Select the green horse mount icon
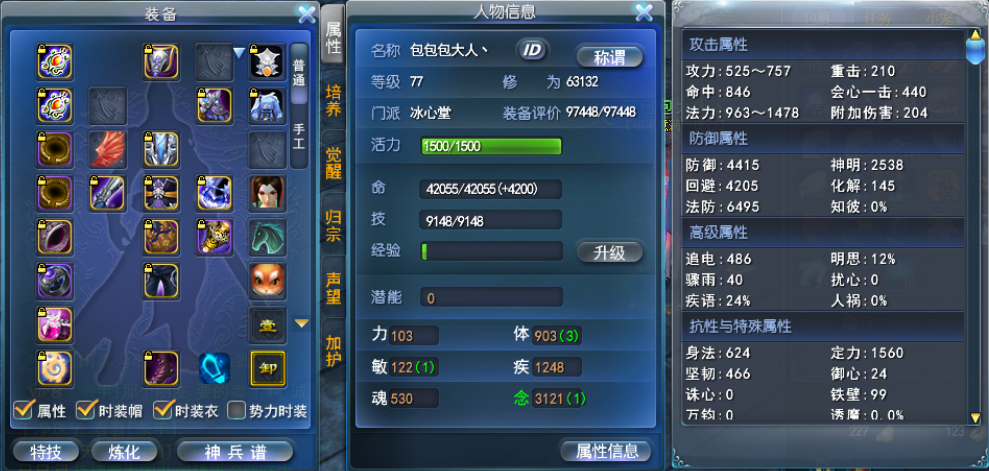 (267, 237)
